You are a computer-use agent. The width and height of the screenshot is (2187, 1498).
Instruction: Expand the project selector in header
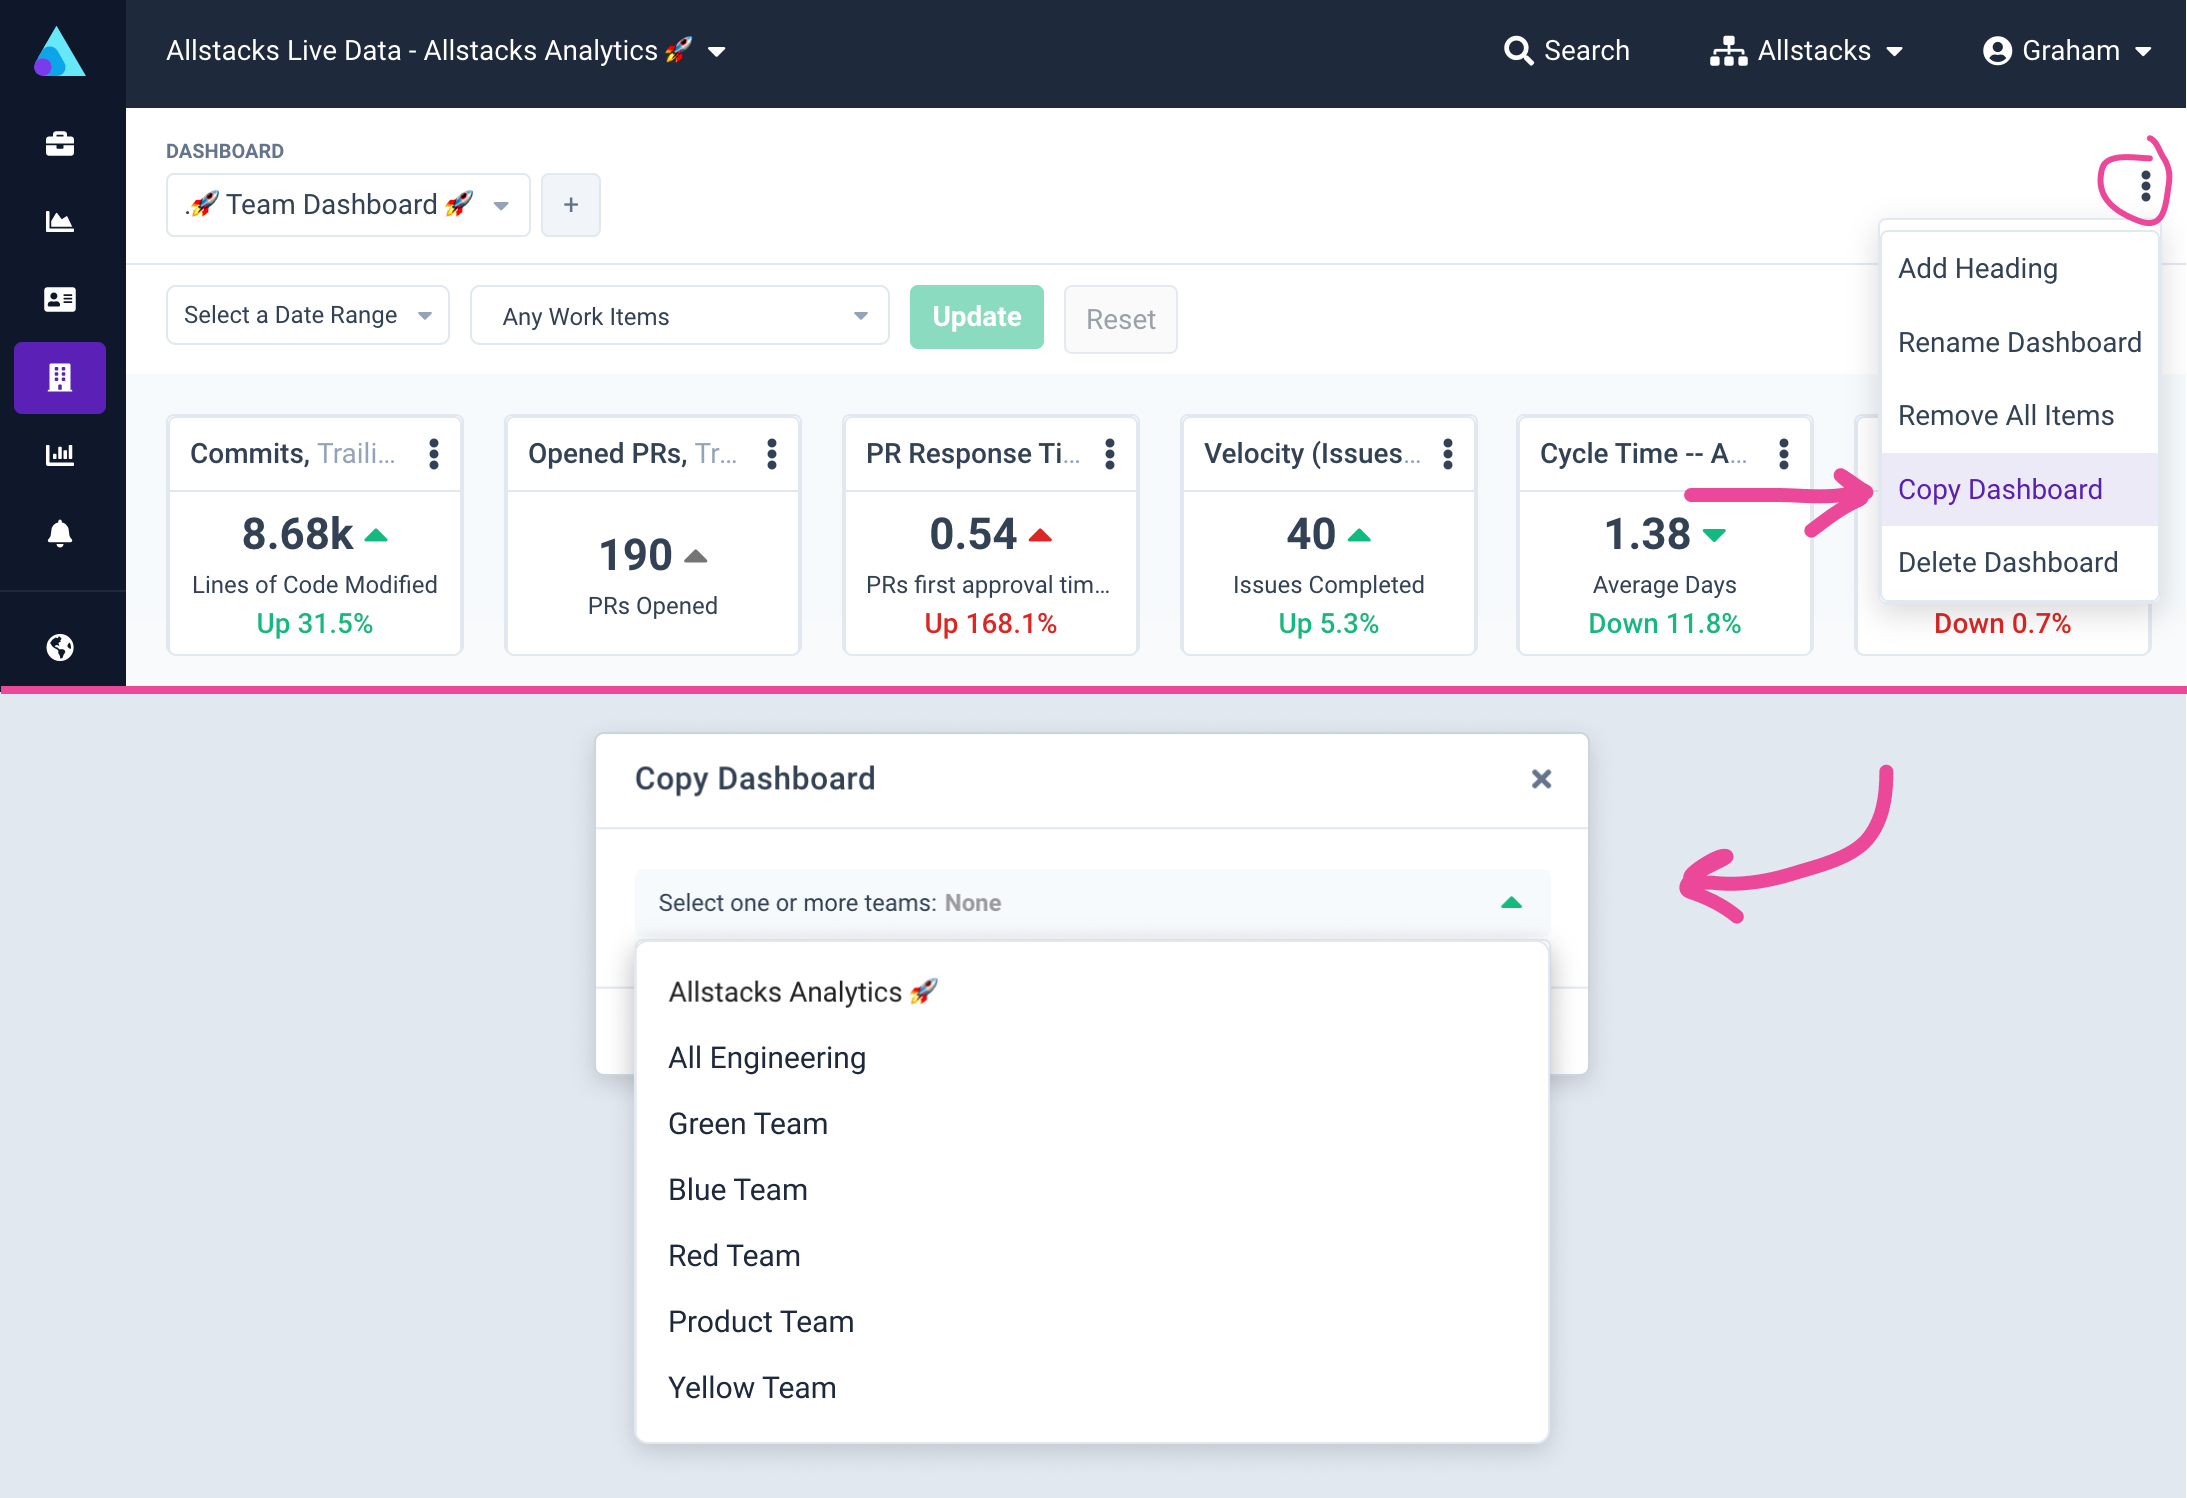[446, 50]
